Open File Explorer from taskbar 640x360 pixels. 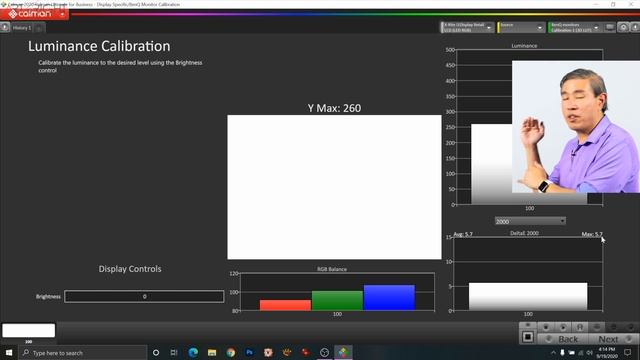(212, 353)
